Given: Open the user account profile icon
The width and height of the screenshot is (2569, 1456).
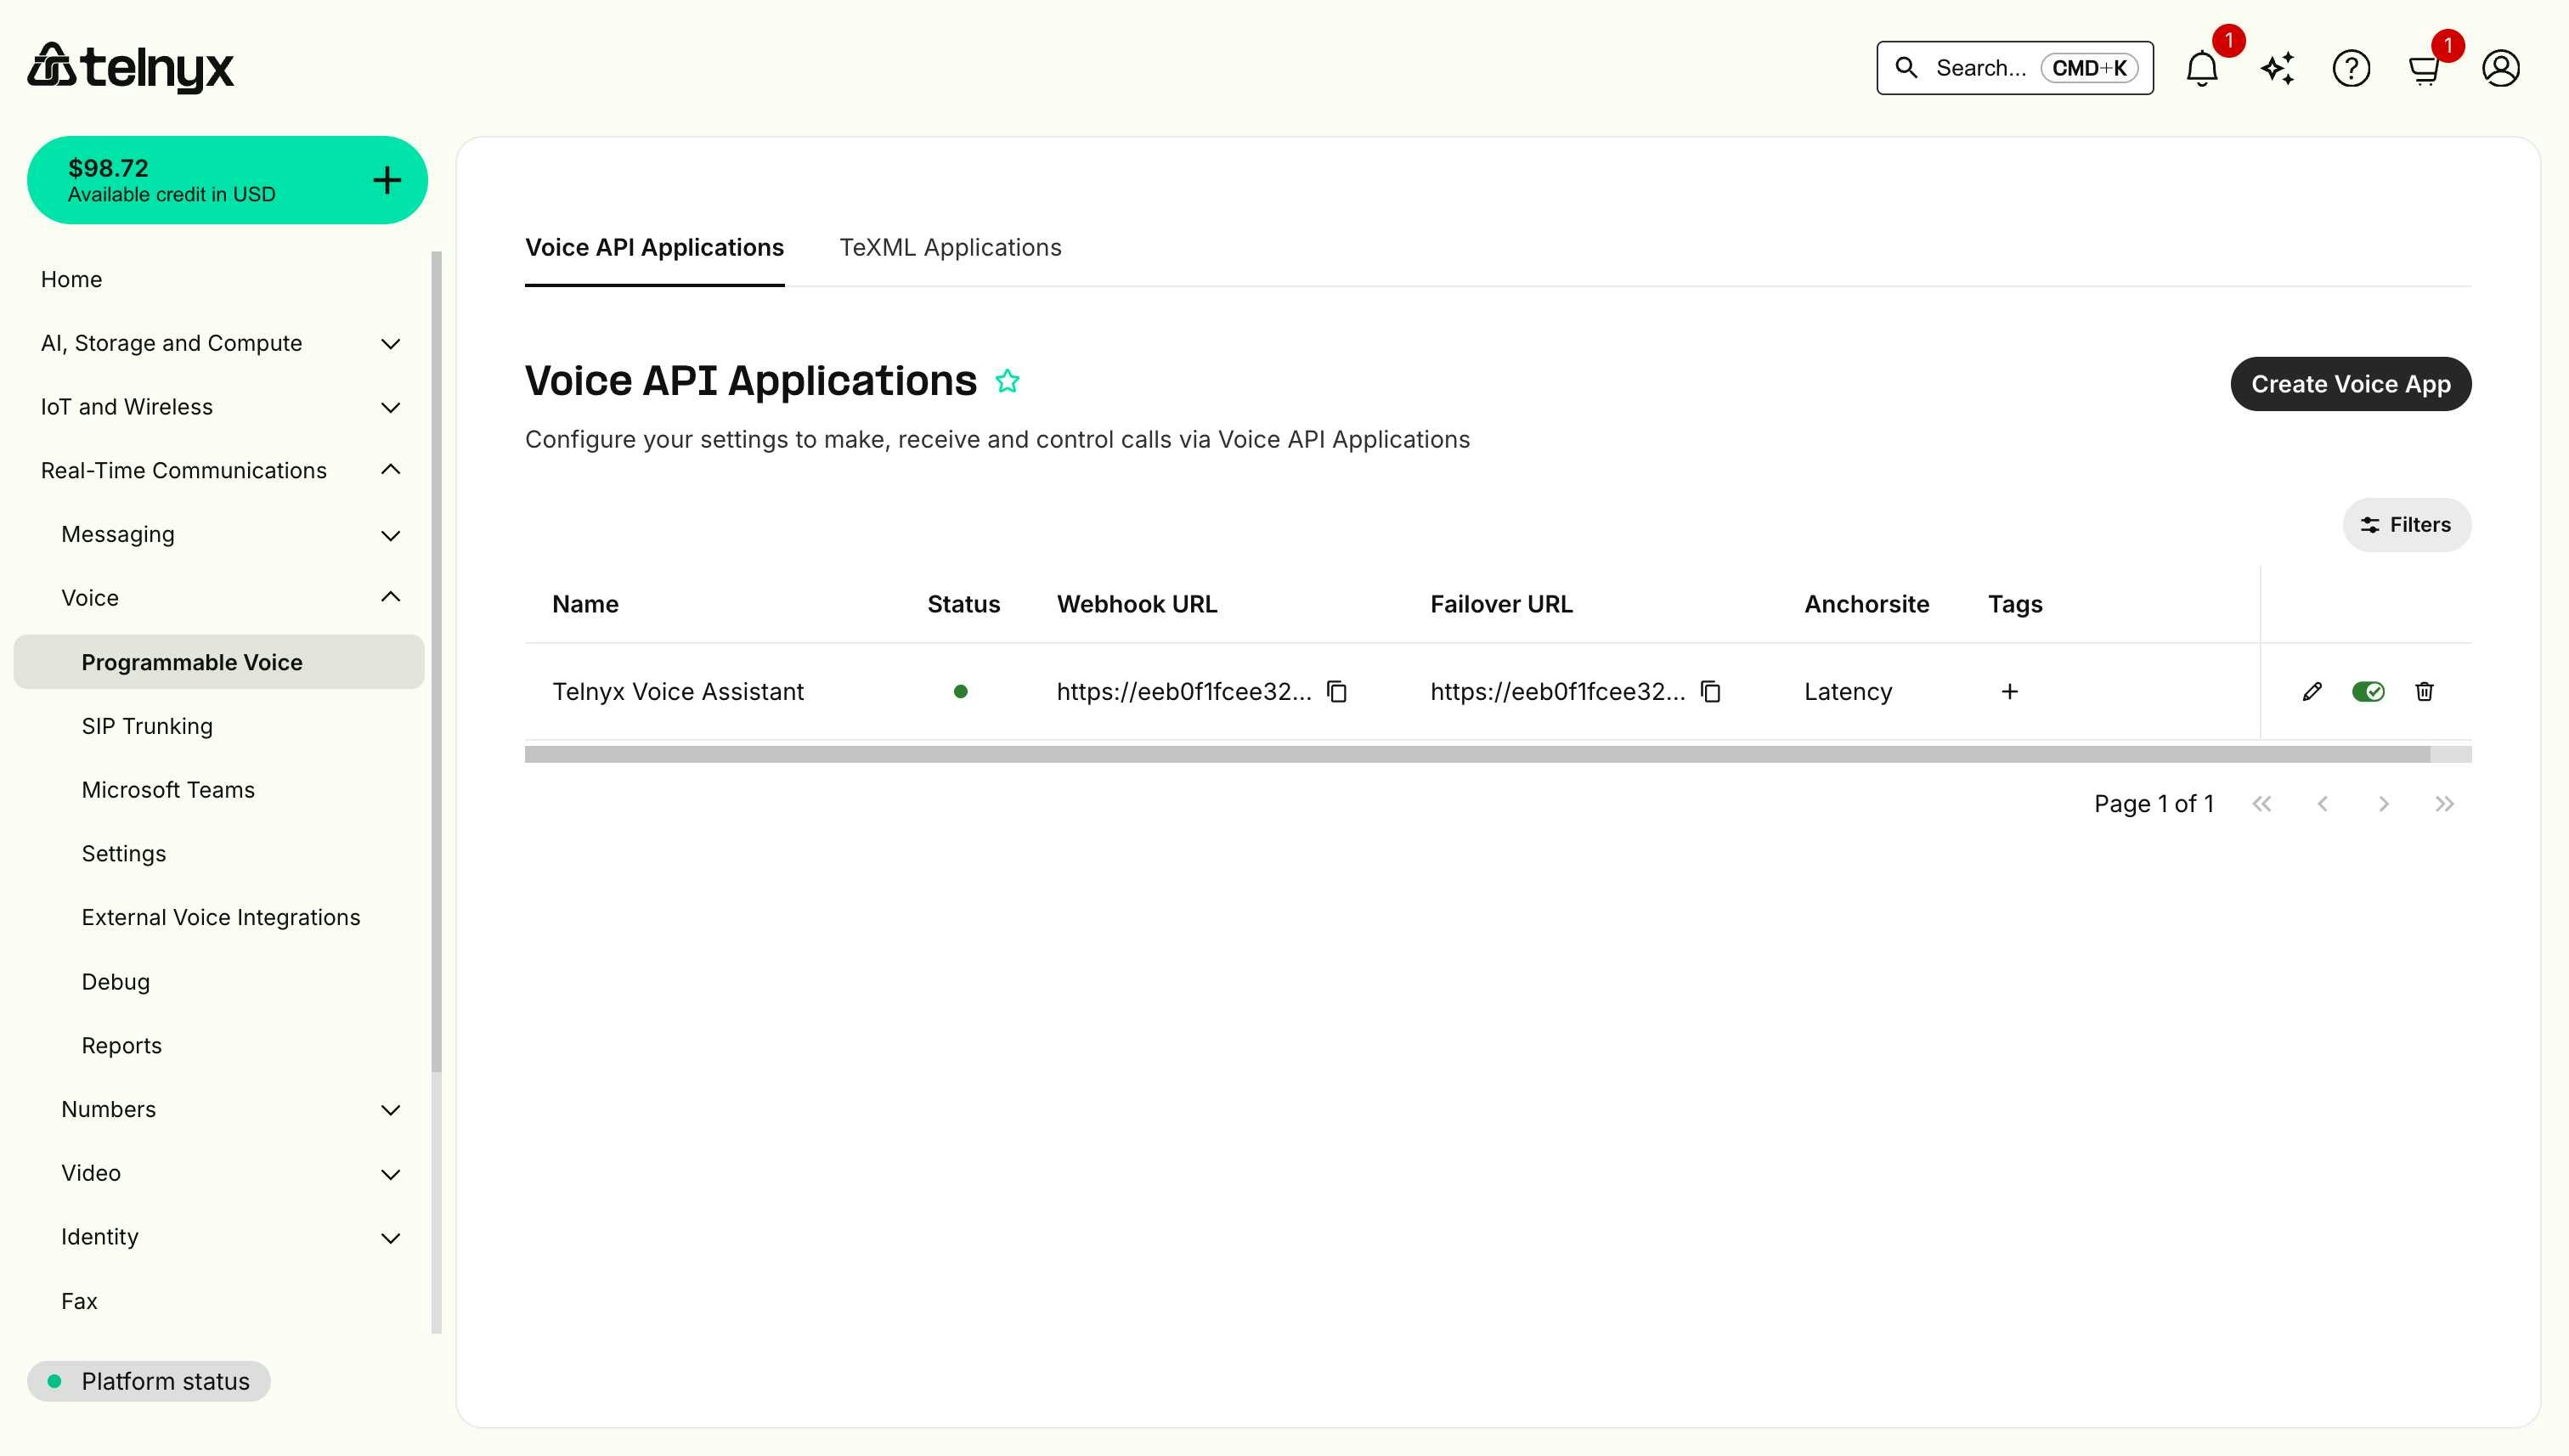Looking at the screenshot, I should 2500,68.
